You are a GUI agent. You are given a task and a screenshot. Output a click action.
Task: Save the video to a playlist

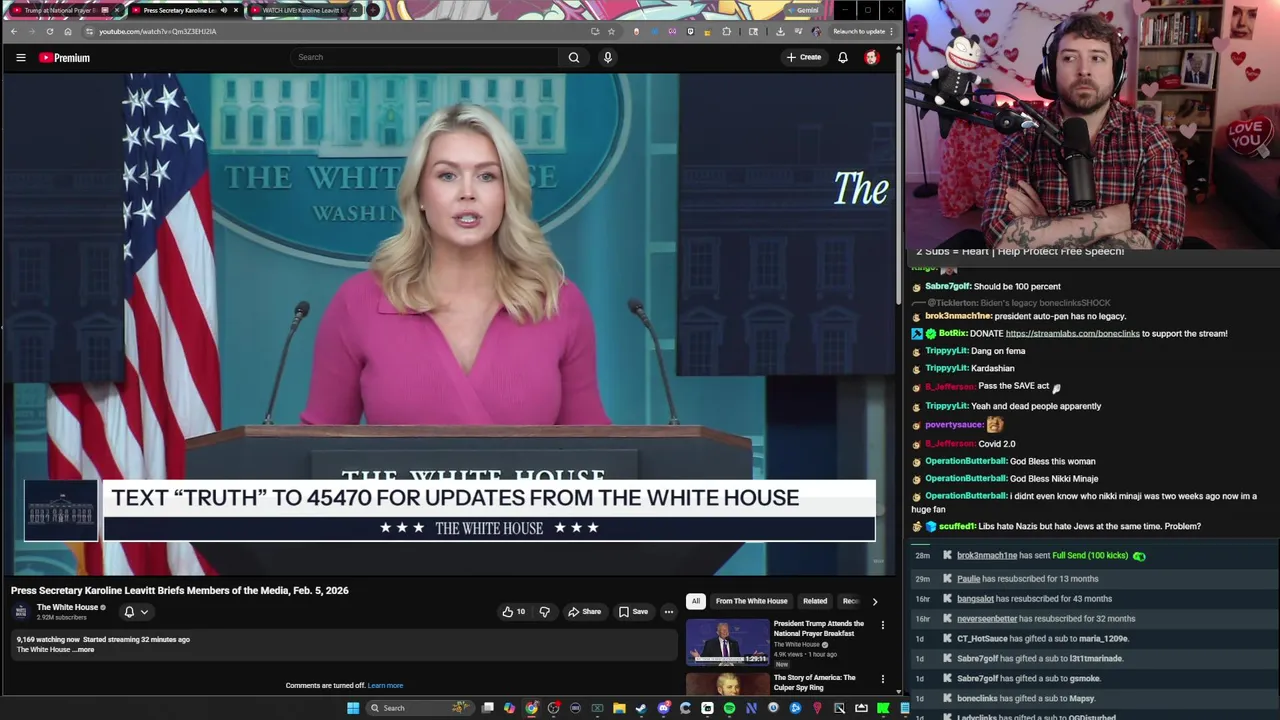[633, 612]
